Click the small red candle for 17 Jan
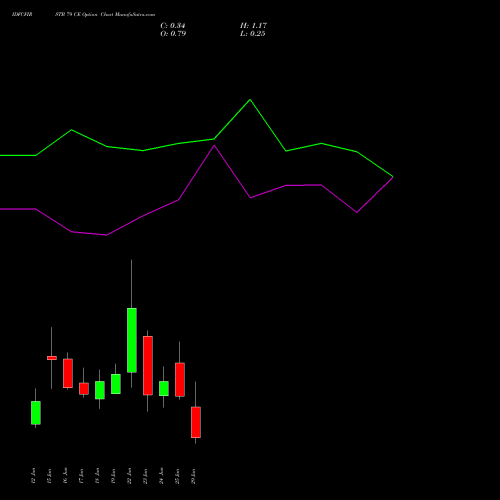The height and width of the screenshot is (500, 500). 84,389
